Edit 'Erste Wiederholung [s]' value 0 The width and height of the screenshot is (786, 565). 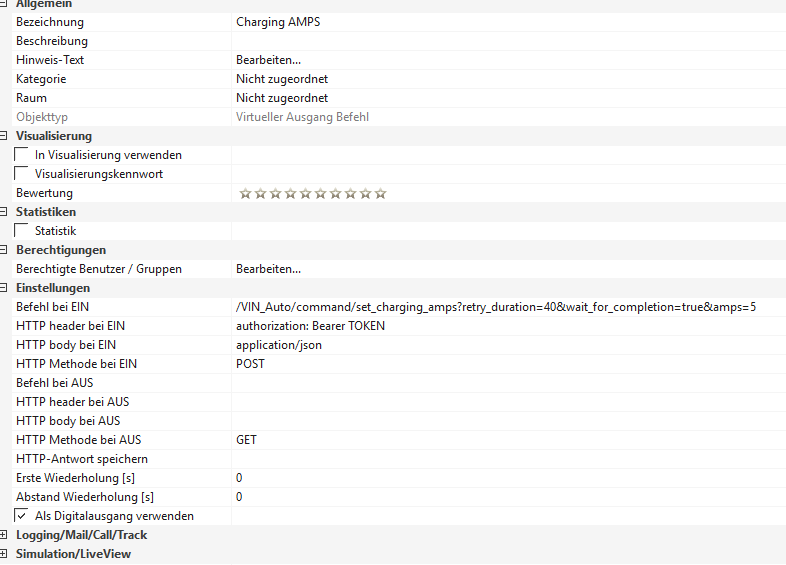508,479
